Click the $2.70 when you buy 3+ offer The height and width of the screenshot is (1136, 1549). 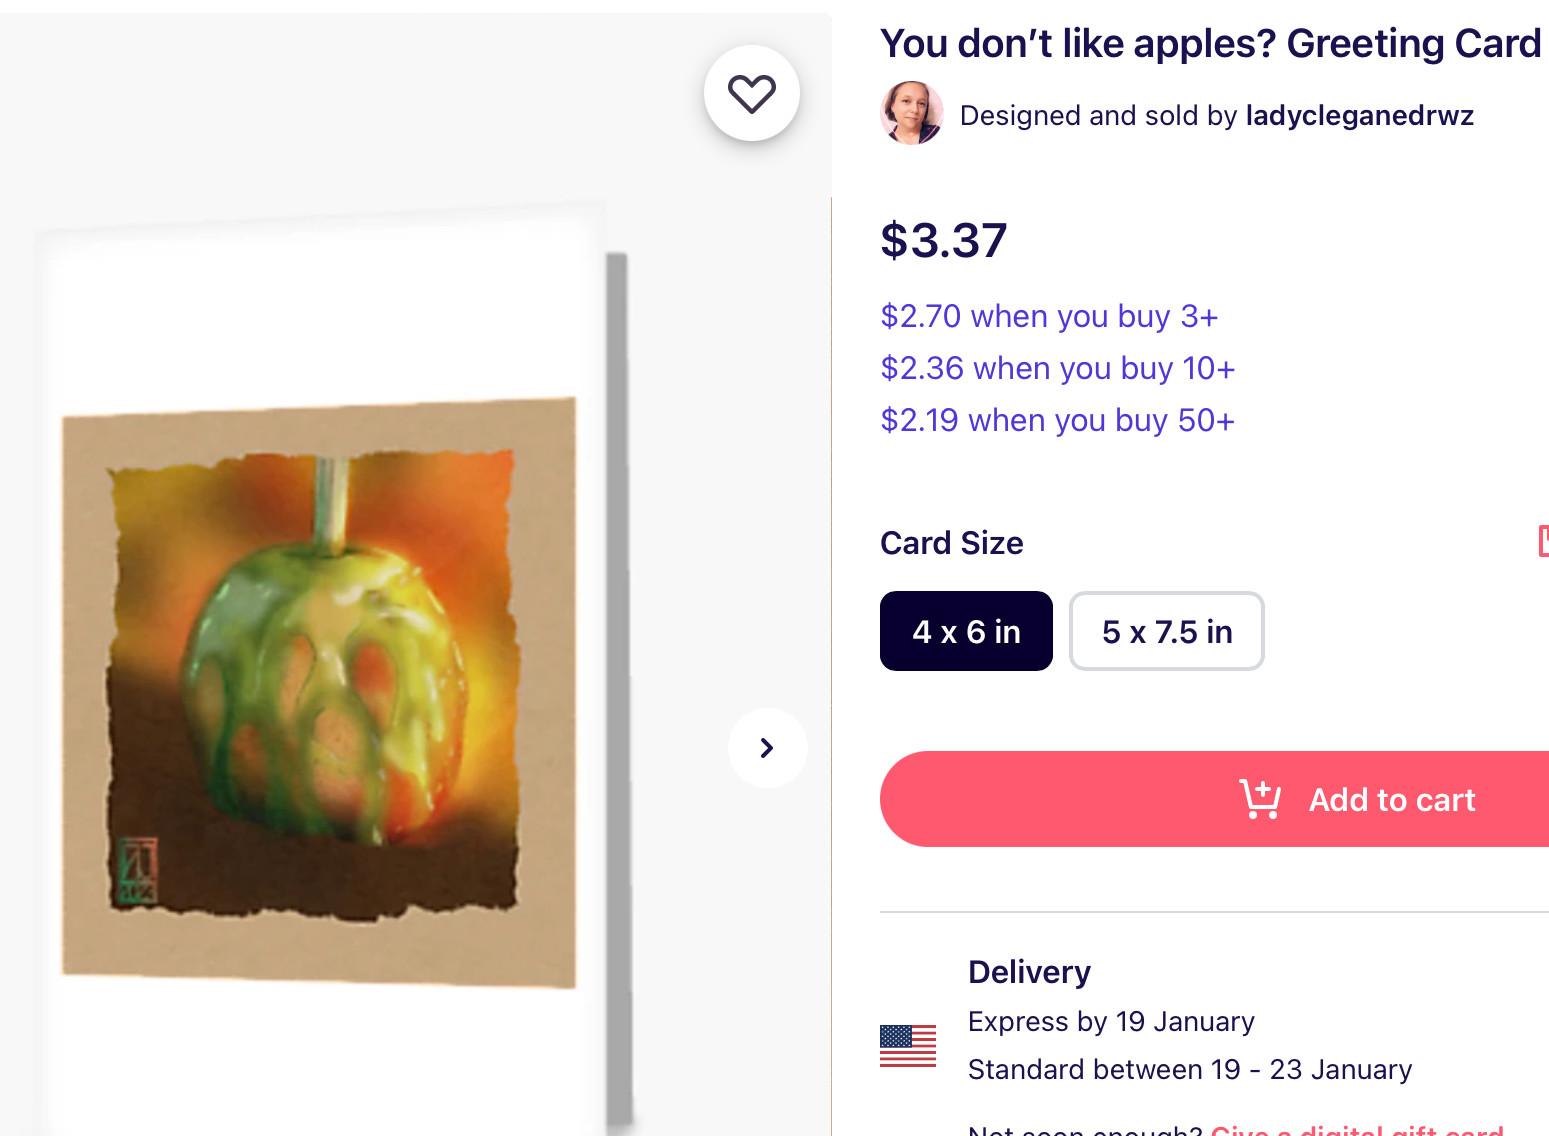1049,316
